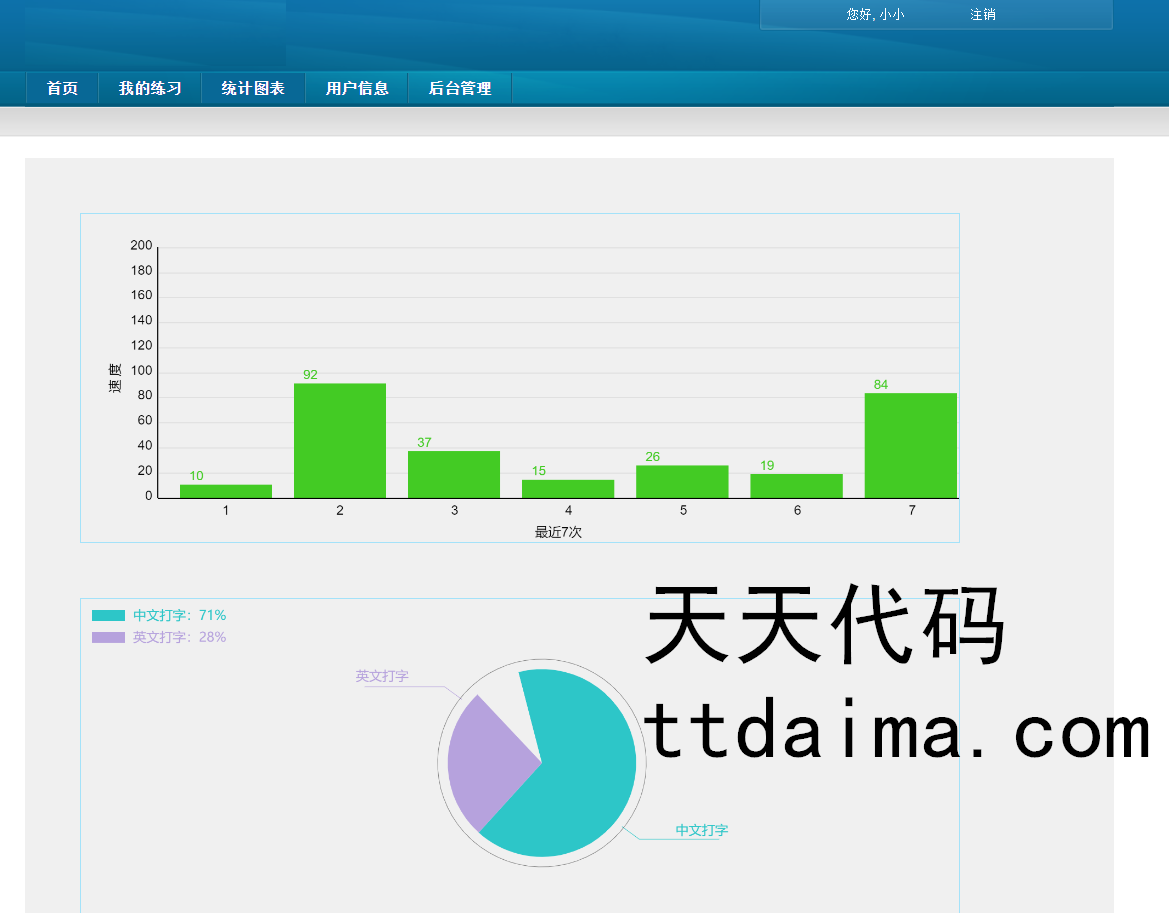Open the 用户信息 menu item

357,89
